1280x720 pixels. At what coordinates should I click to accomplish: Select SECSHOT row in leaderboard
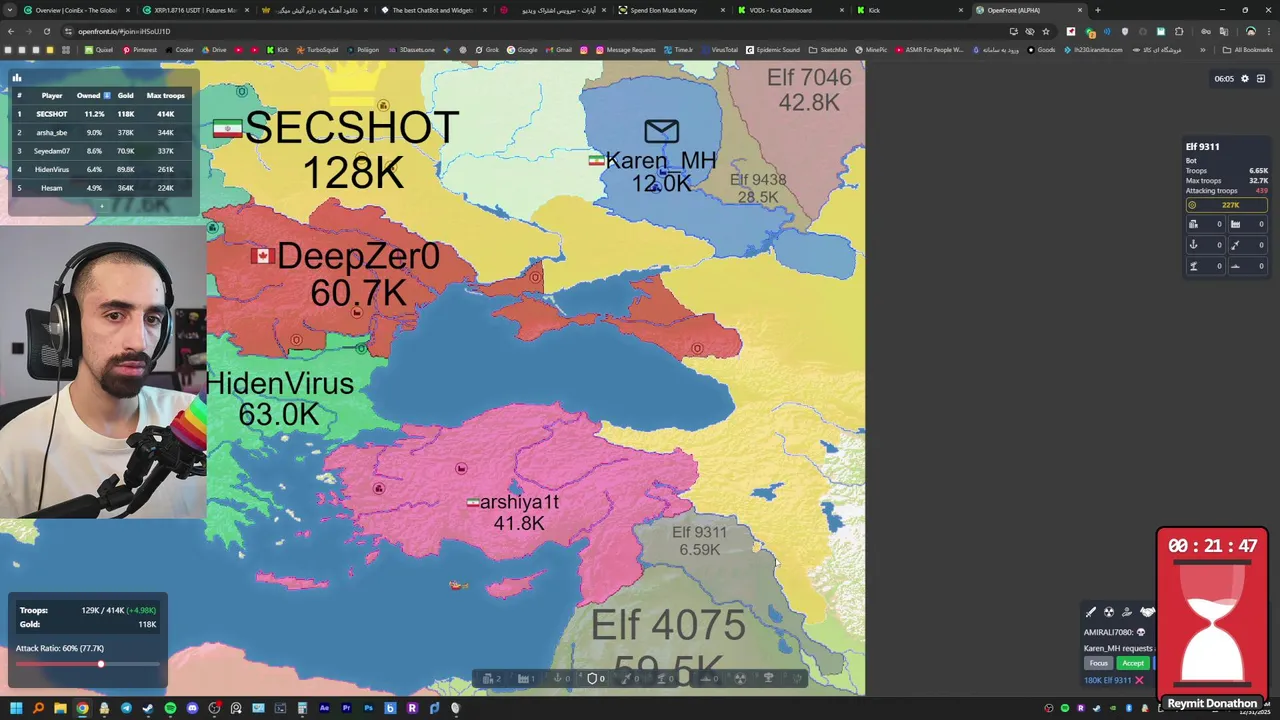tap(100, 114)
